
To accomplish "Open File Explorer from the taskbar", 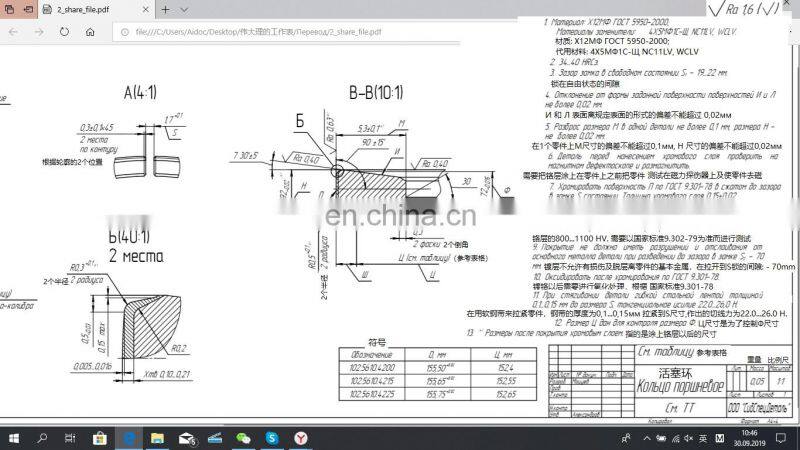I will click(x=157, y=437).
